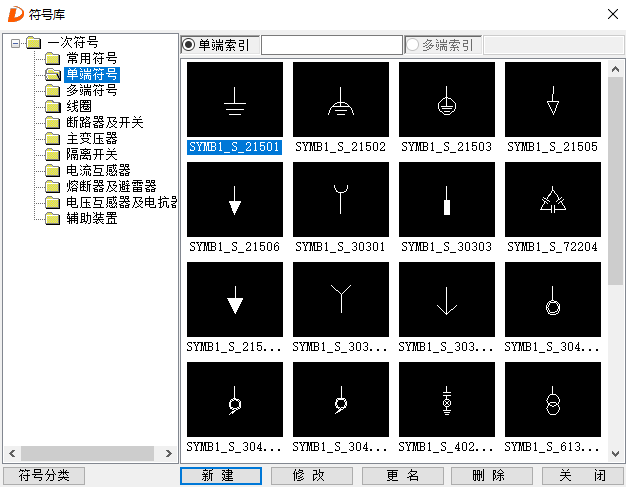Close the 符号库 dialog window
Screen dimensions: 626x487
(613, 14)
